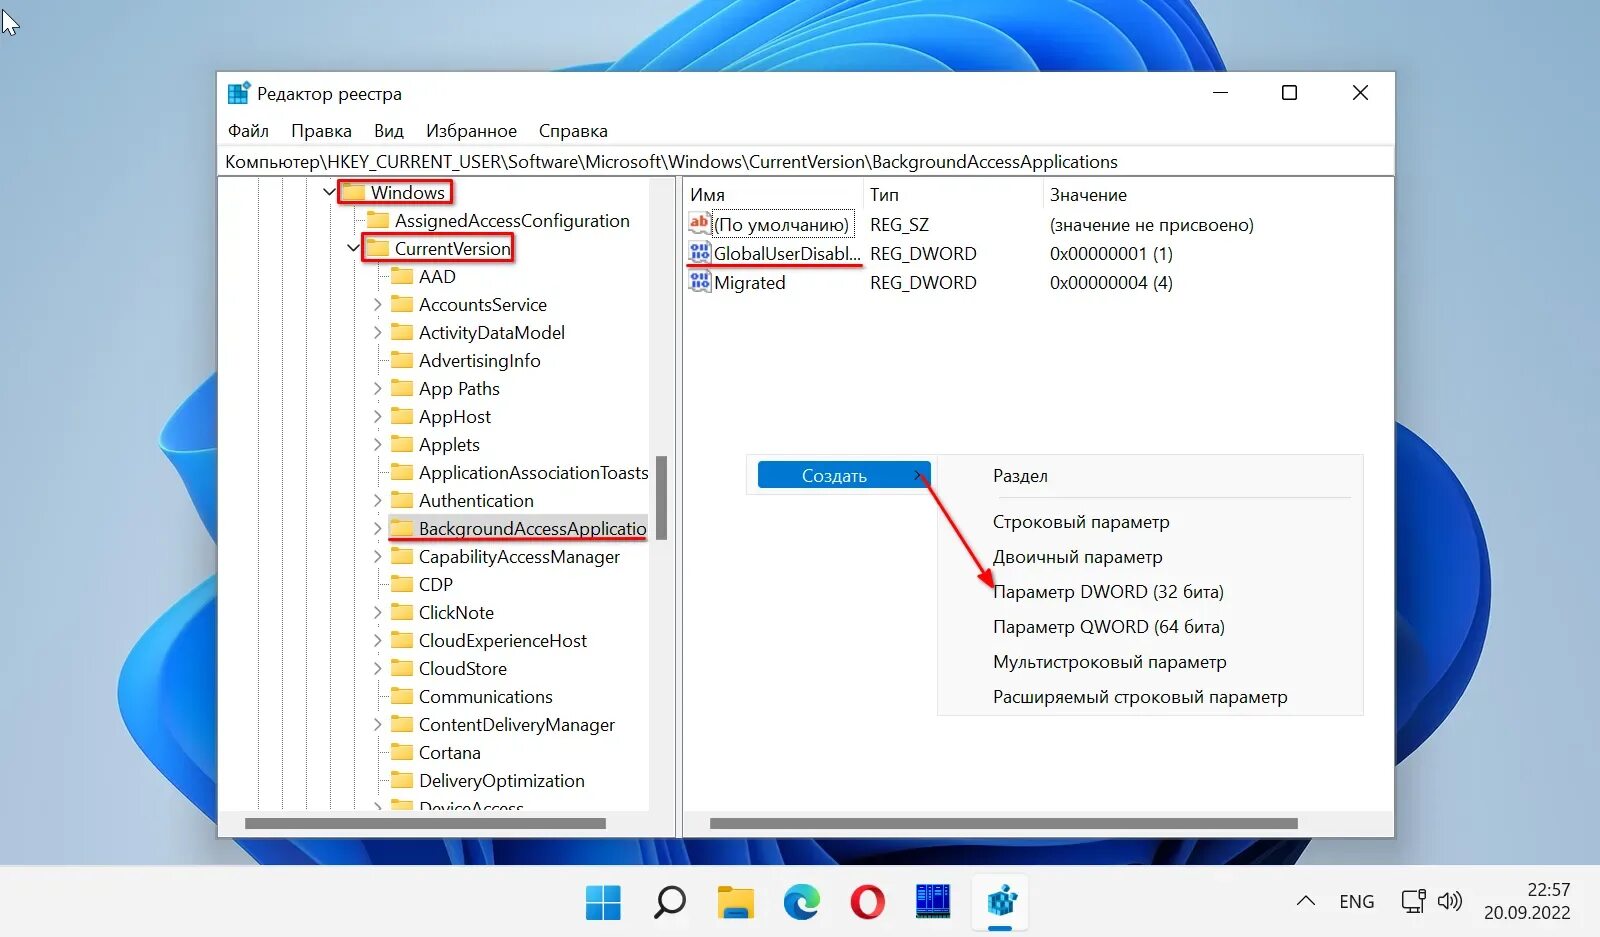Open the Вид menu
1600x937 pixels.
click(389, 131)
